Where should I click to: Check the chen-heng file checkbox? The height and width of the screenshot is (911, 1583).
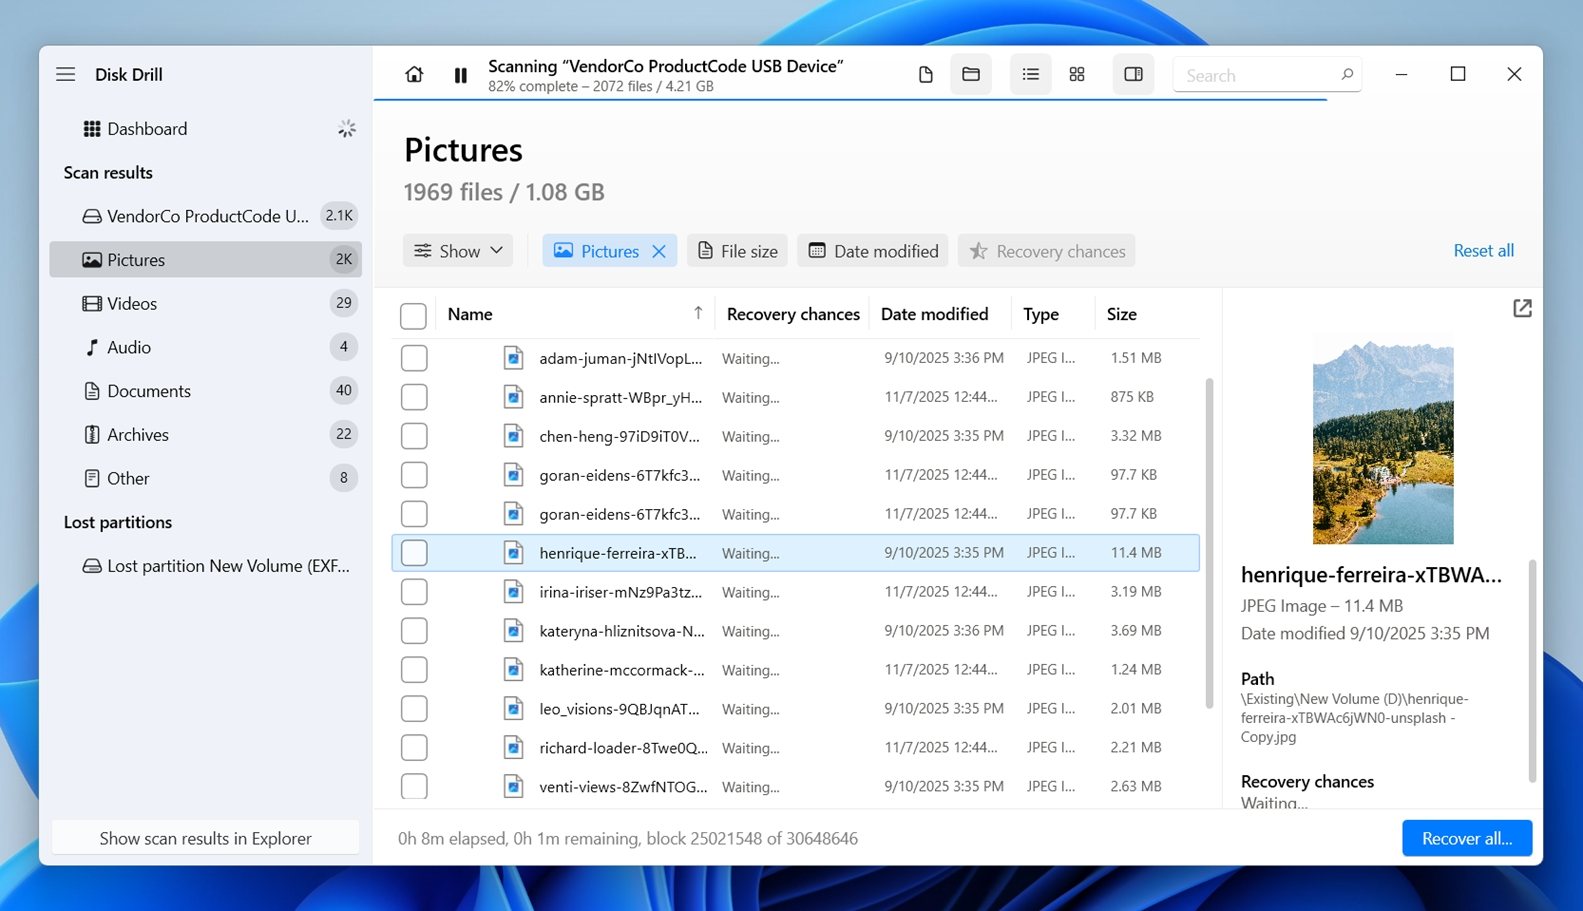413,436
